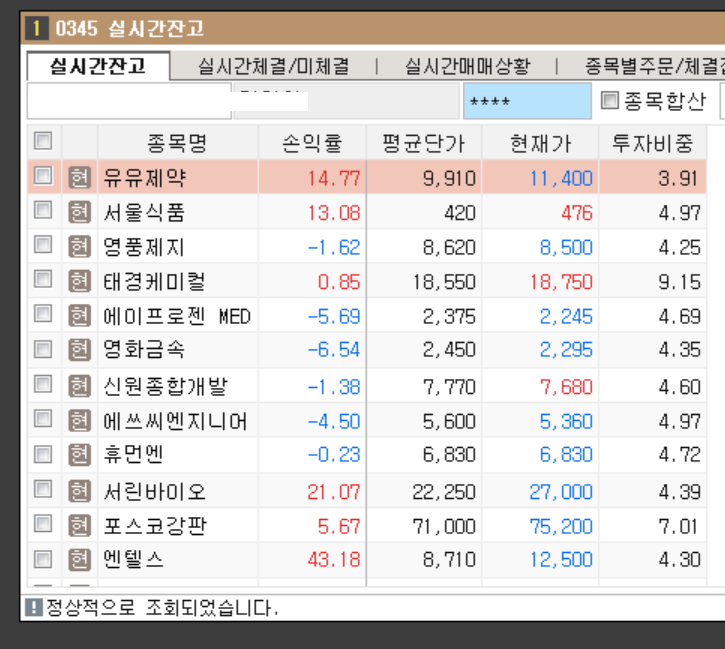Select stock name 서울식품
The width and height of the screenshot is (725, 649).
pos(144,213)
